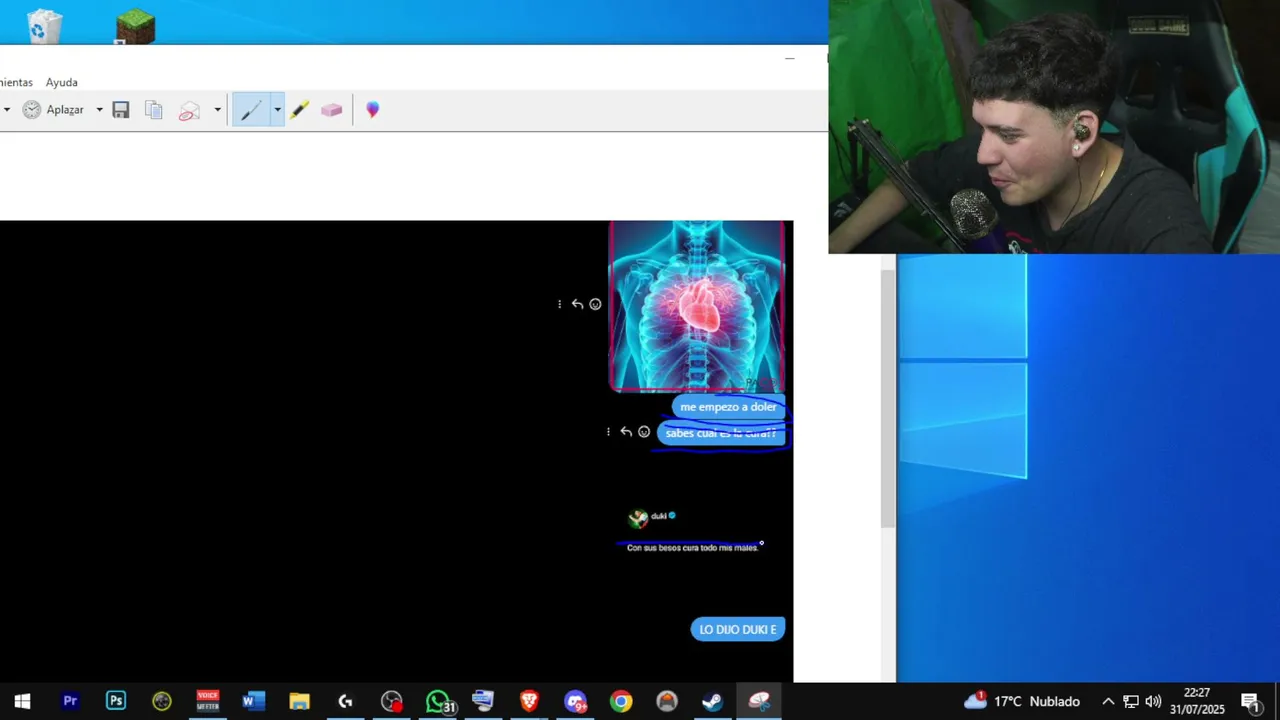The height and width of the screenshot is (720, 1280).
Task: Open the notification center icon
Action: [1250, 701]
